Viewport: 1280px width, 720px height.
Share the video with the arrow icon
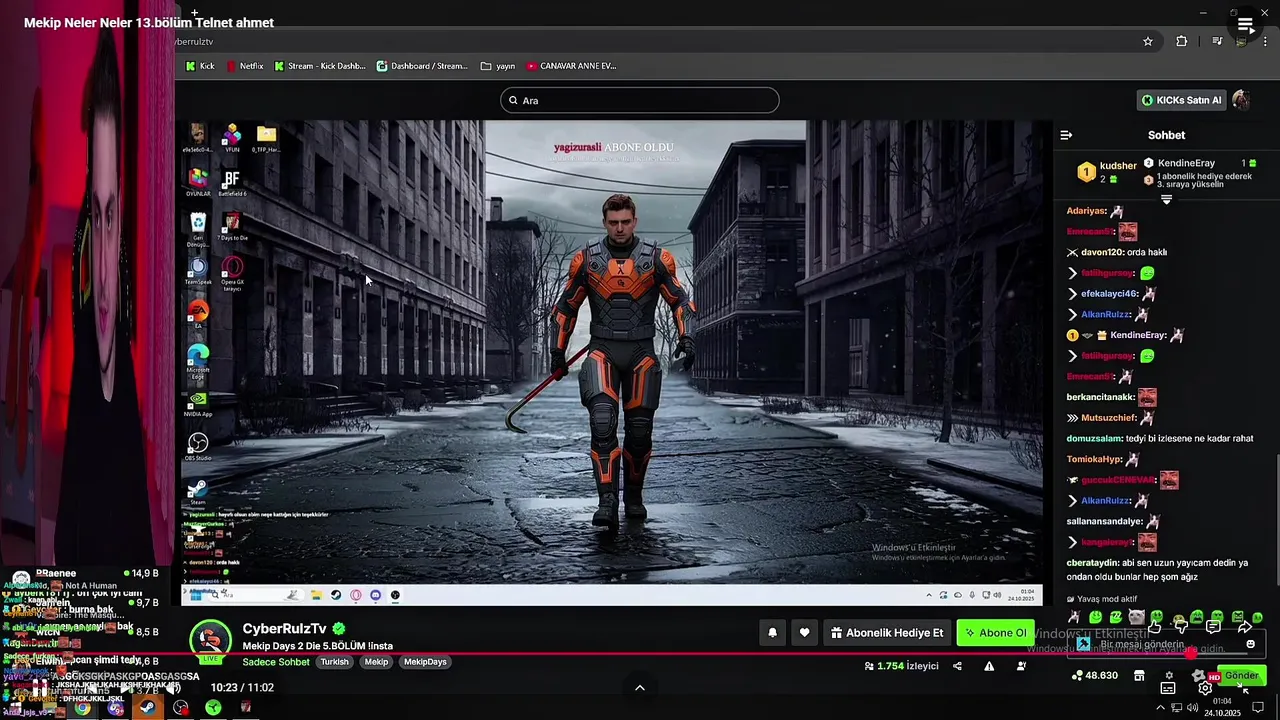pyautogui.click(x=1245, y=627)
